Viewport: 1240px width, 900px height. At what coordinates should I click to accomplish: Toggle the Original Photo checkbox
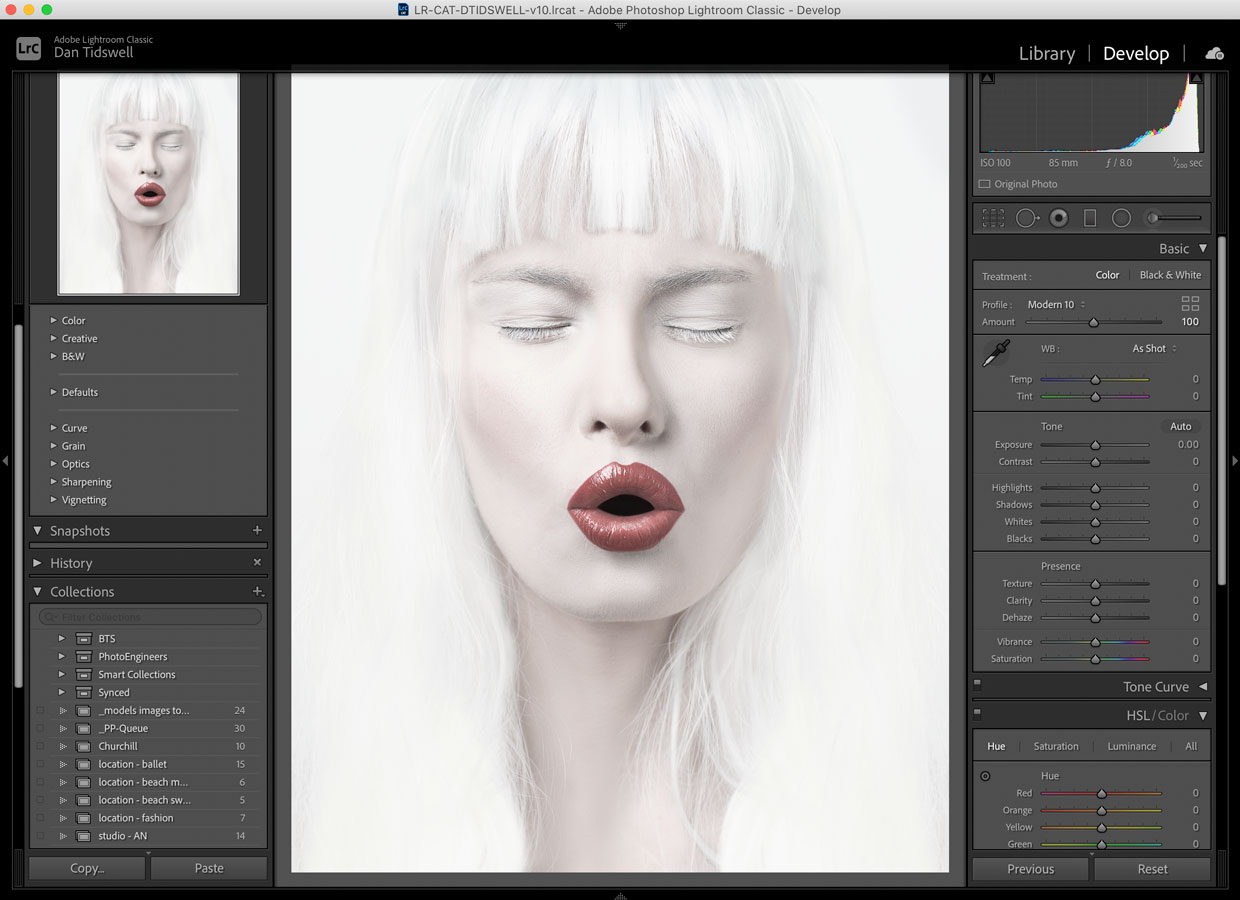coord(983,184)
